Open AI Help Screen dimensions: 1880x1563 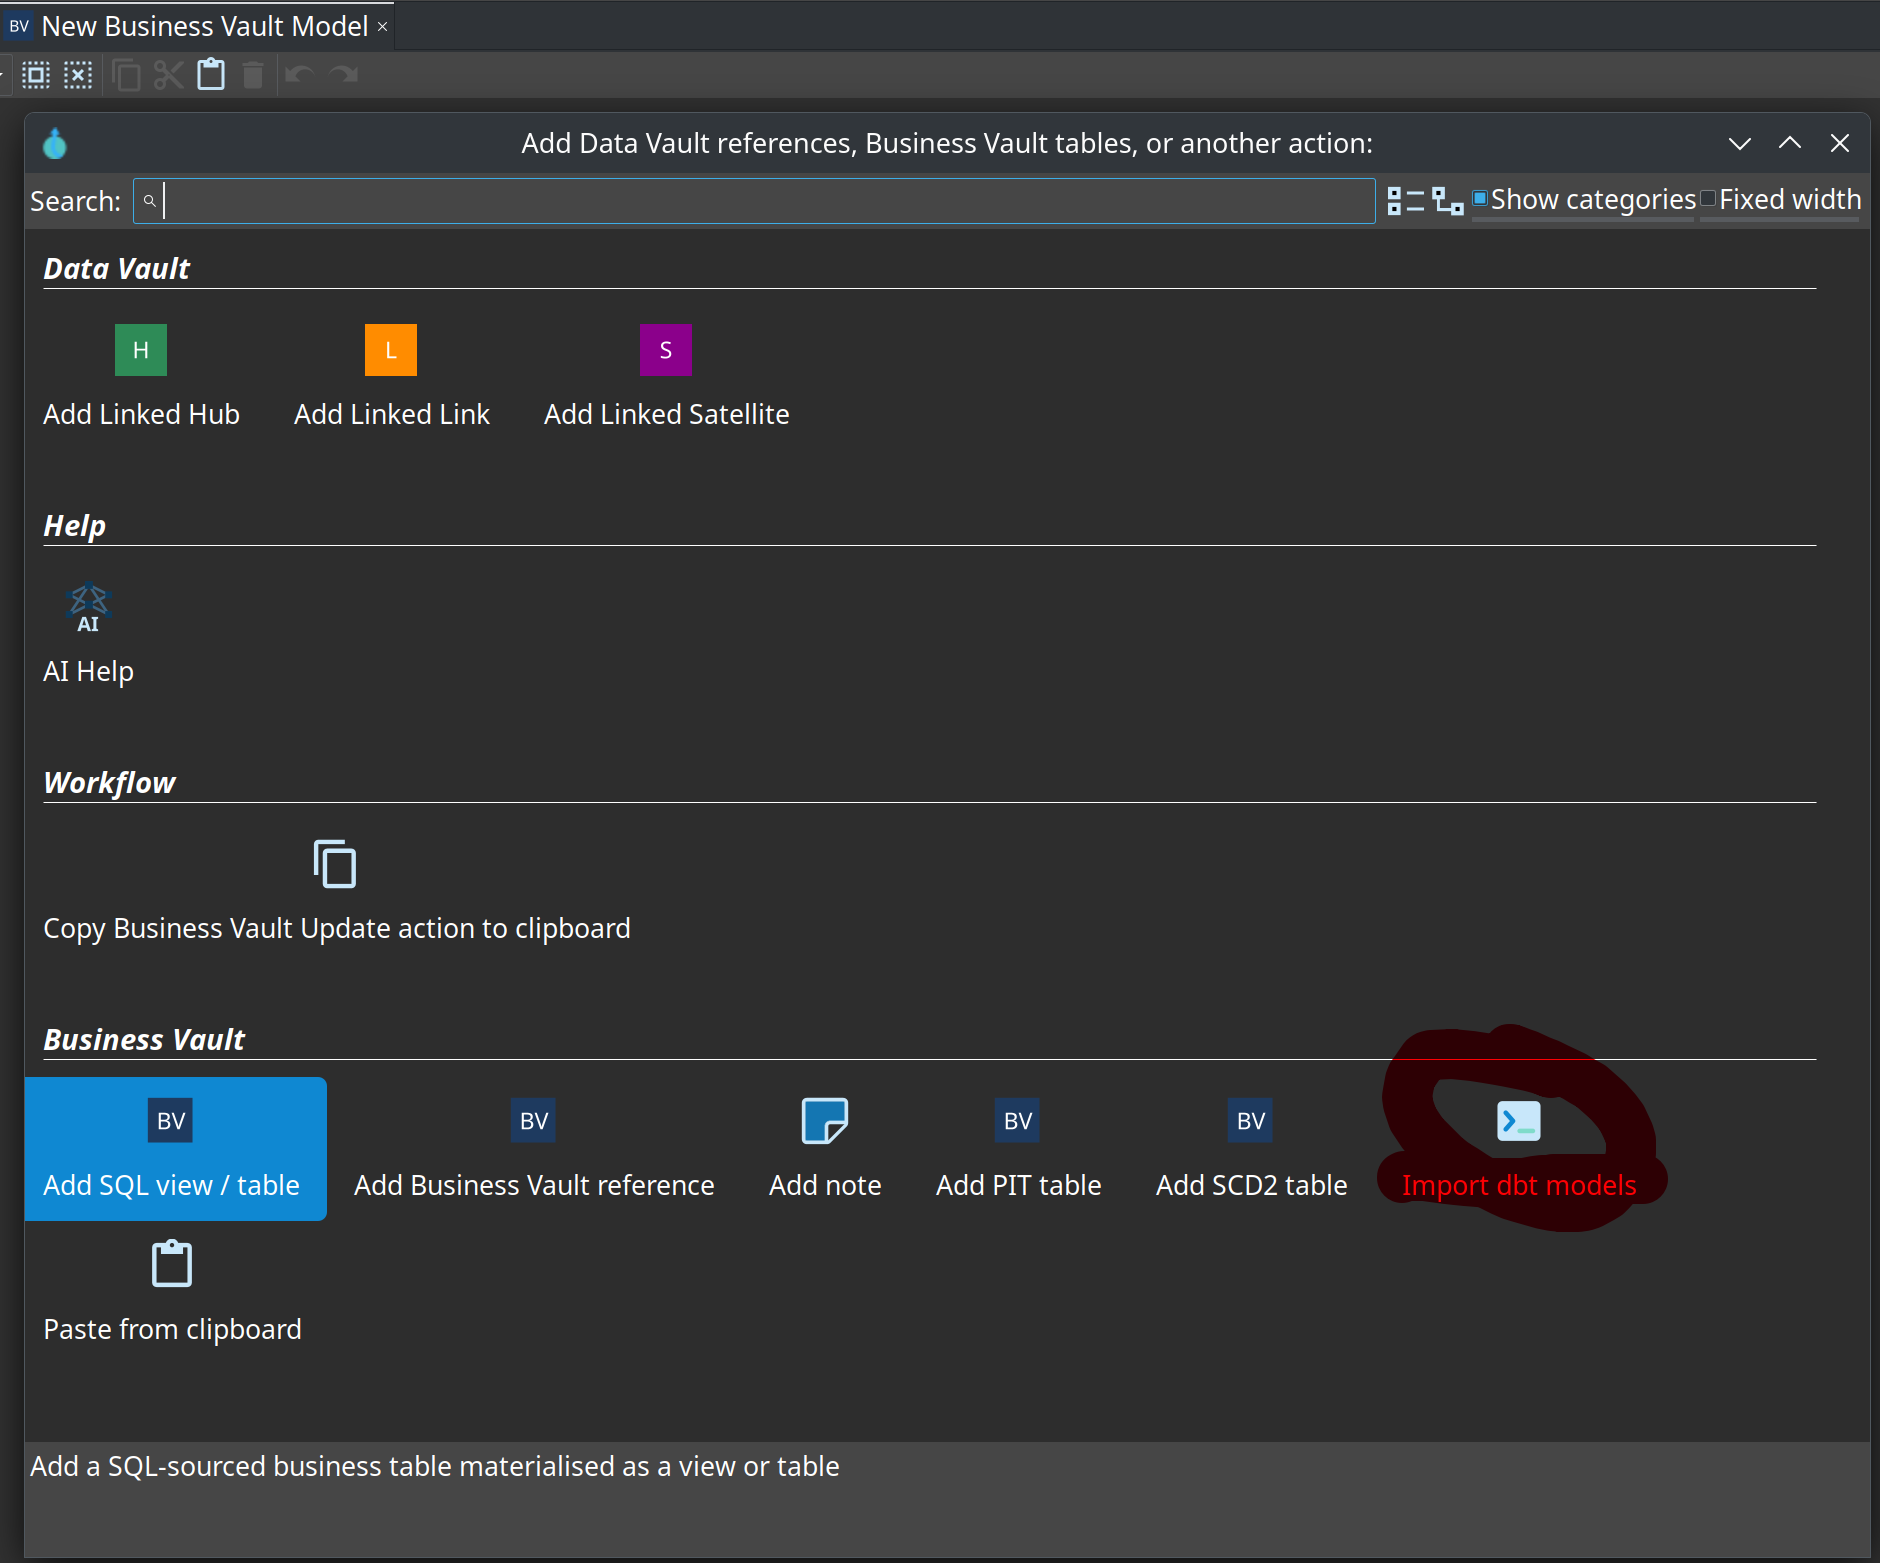point(88,634)
